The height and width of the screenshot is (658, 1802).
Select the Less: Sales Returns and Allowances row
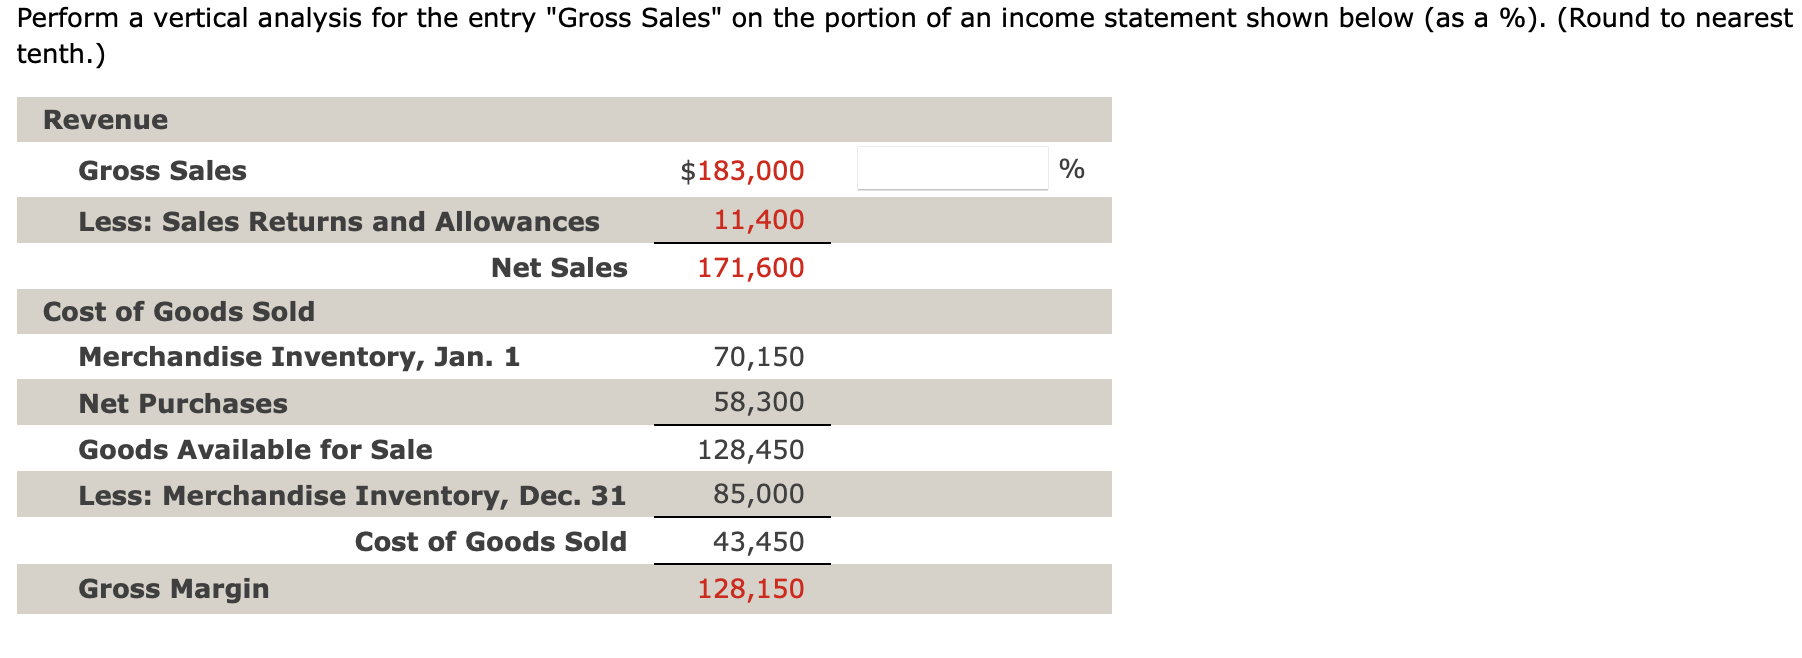[x=339, y=221]
